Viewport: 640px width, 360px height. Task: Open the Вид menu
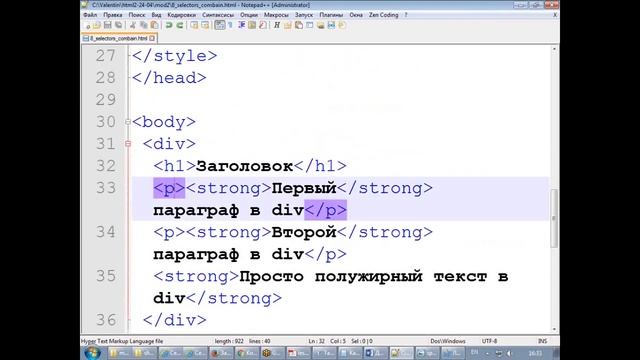click(x=156, y=15)
